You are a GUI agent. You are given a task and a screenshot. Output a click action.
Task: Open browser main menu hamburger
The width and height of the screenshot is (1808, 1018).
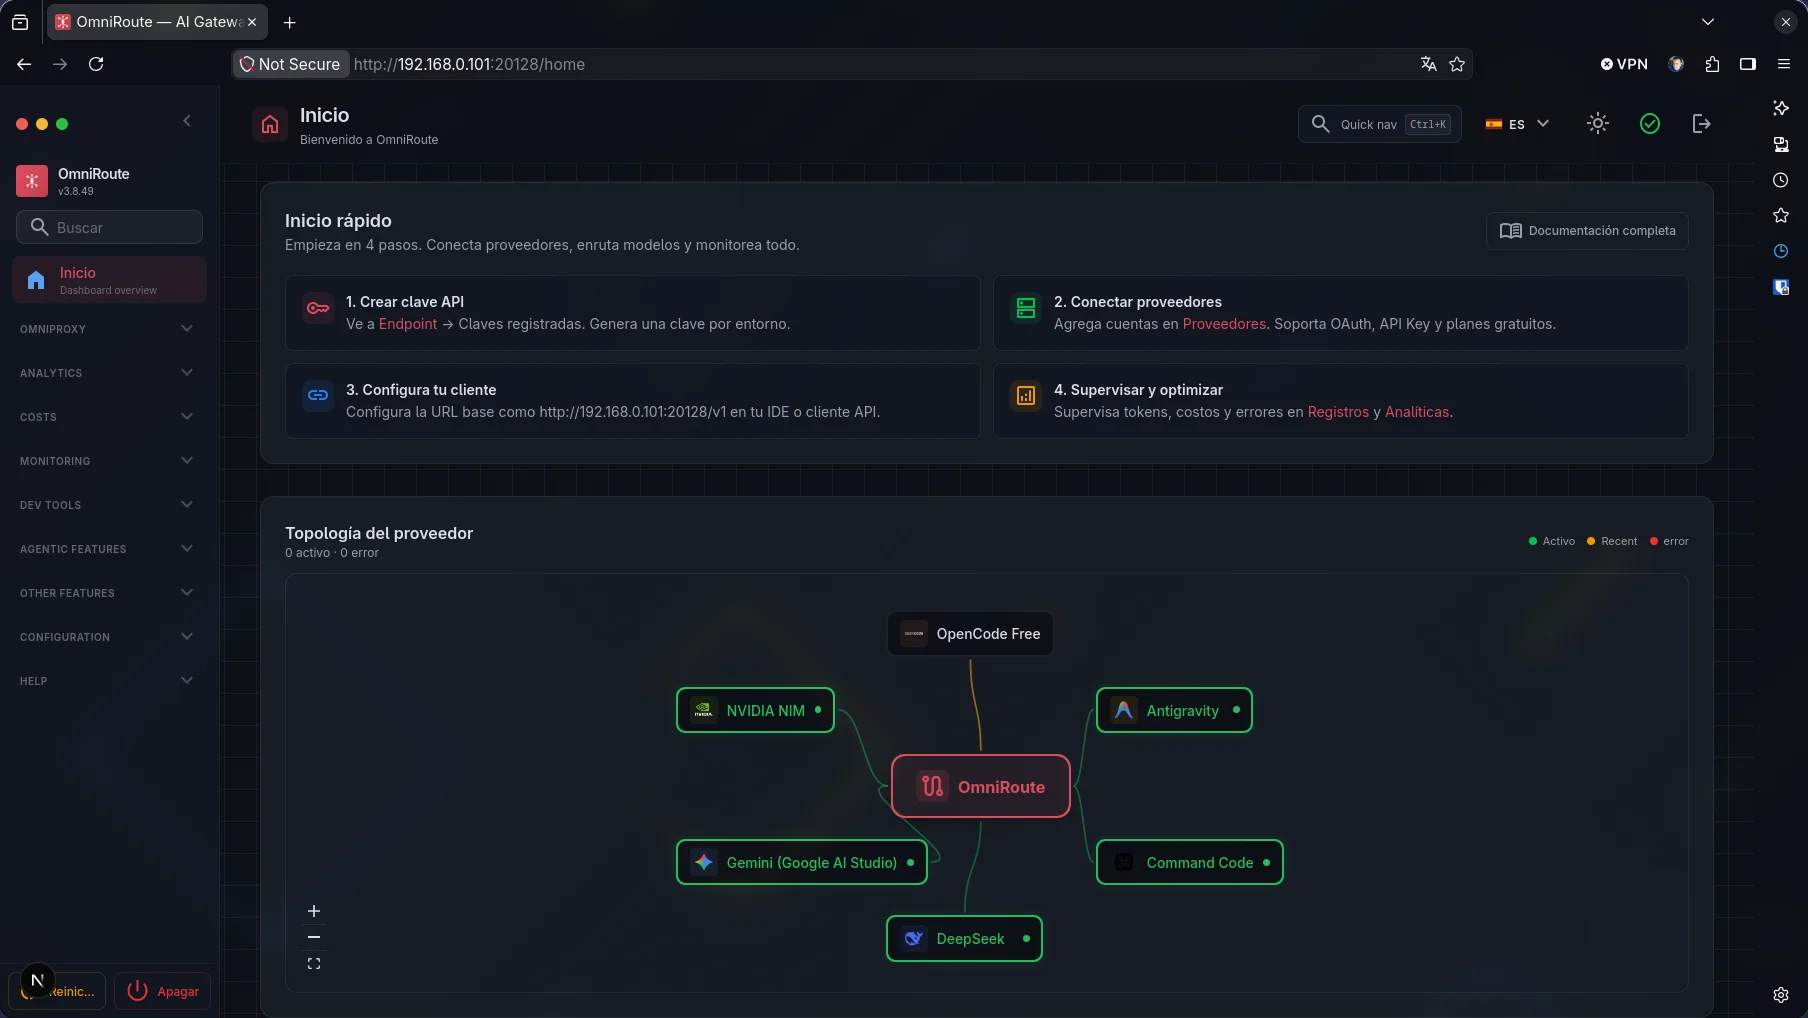click(1783, 64)
